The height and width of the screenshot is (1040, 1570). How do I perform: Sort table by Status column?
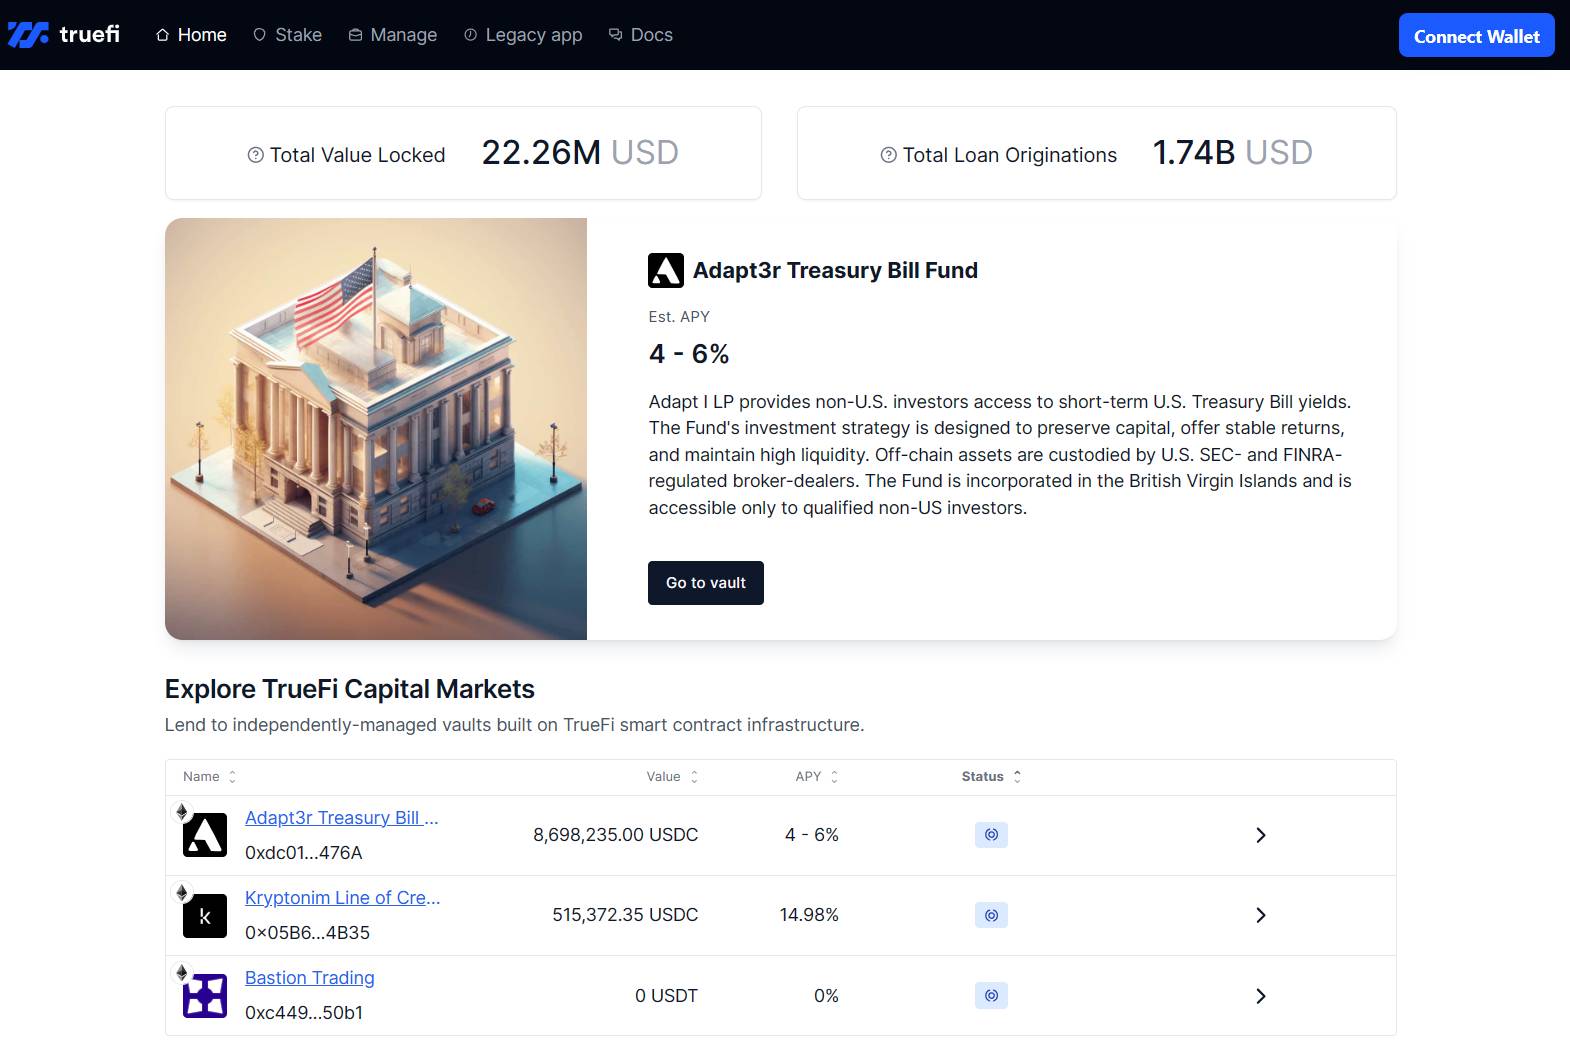992,777
